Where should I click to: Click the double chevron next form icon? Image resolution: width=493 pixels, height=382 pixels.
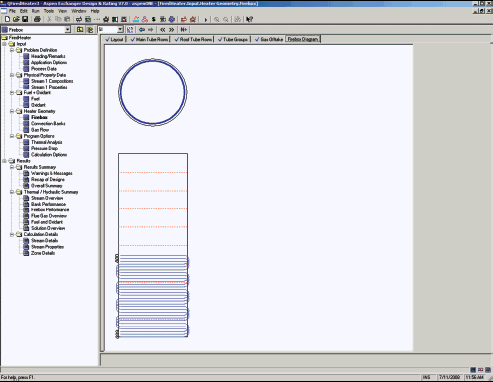click(x=171, y=30)
